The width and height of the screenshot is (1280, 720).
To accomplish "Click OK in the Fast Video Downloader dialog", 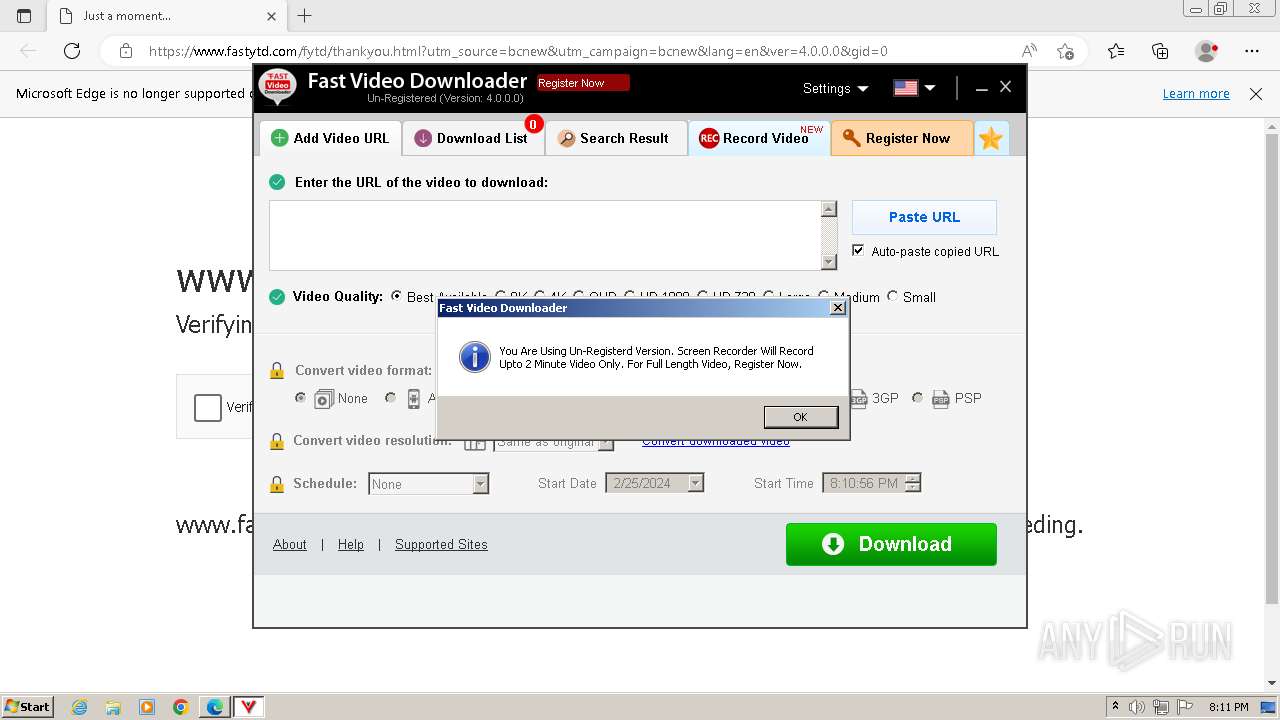I will [800, 417].
